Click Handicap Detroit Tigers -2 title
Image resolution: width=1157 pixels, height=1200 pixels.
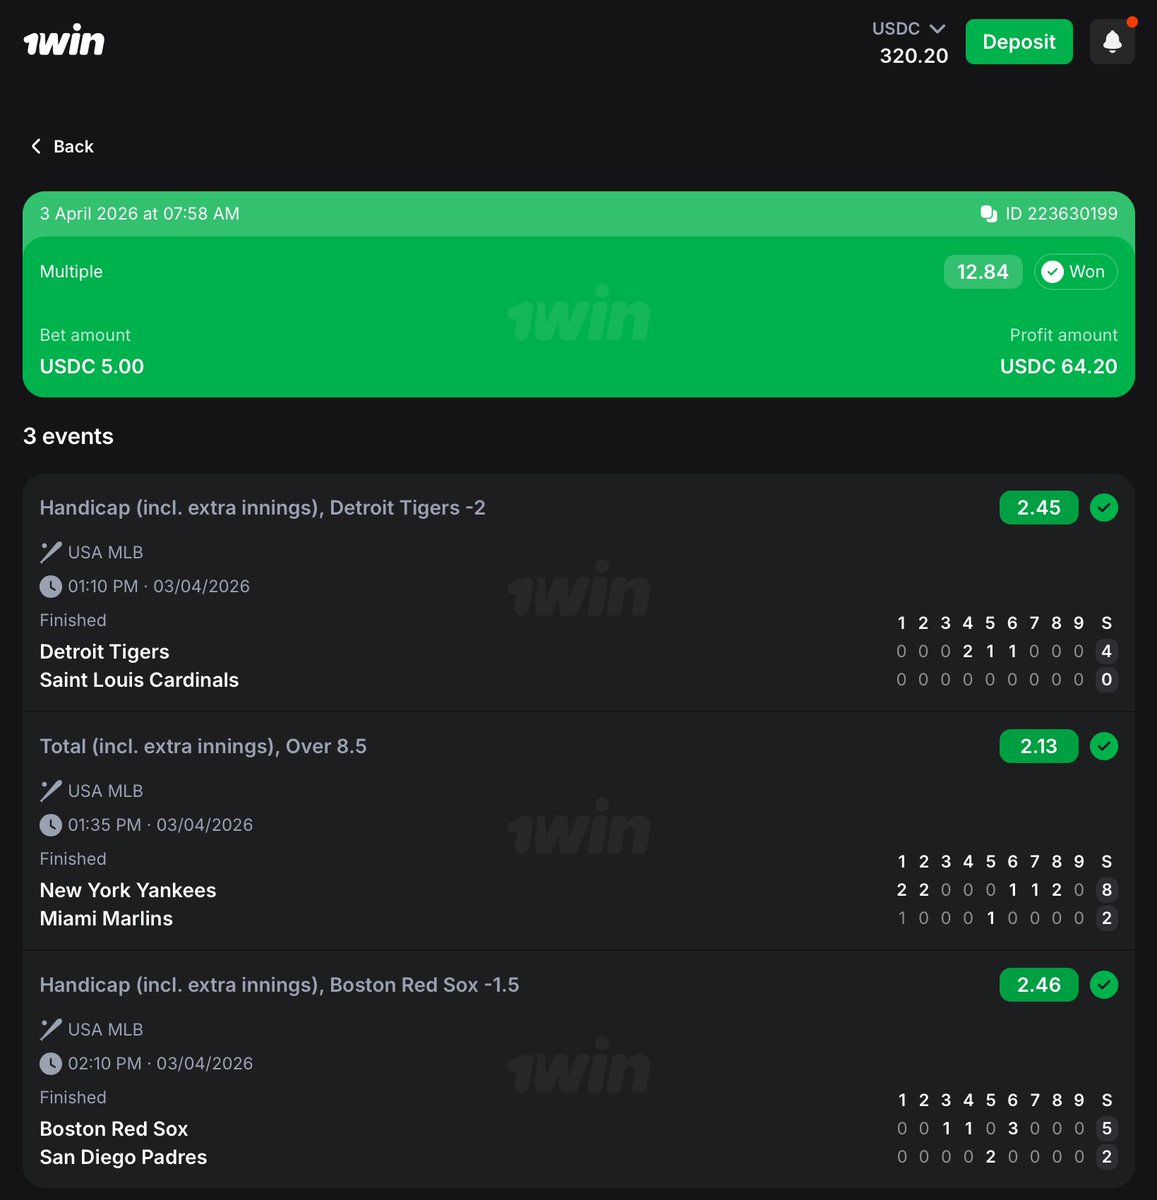click(262, 508)
